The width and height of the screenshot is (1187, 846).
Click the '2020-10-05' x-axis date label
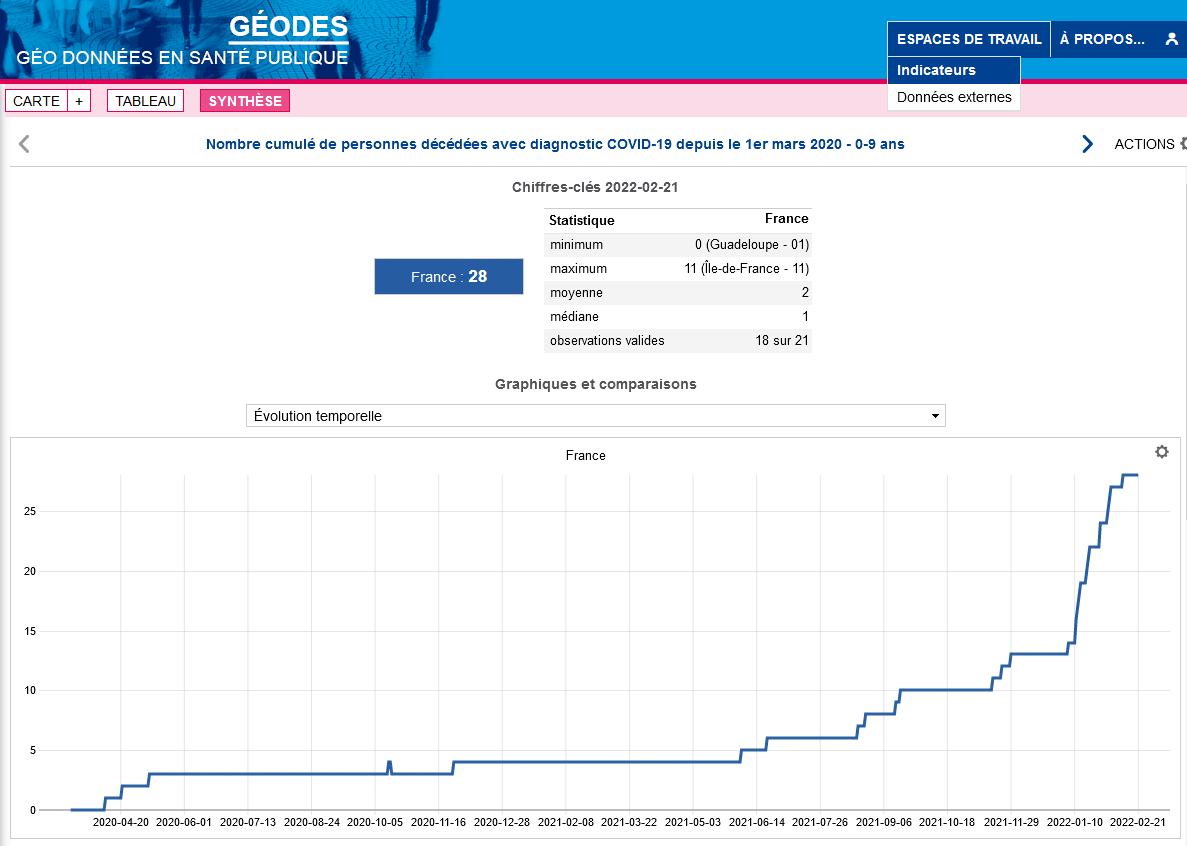[x=375, y=822]
